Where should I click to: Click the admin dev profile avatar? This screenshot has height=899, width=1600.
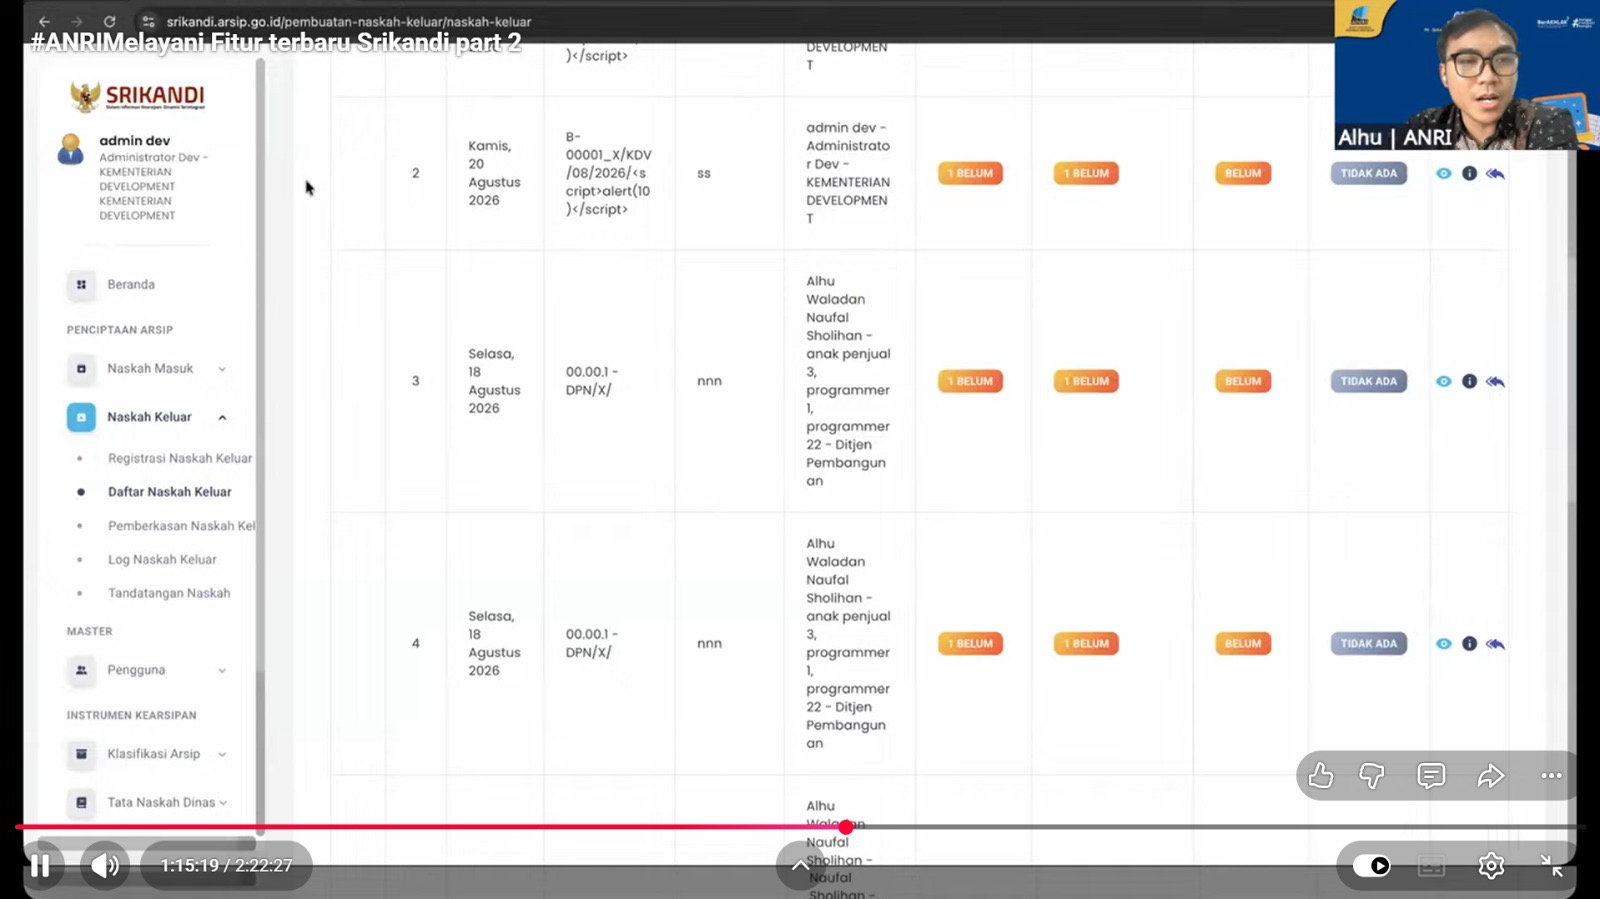coord(70,149)
